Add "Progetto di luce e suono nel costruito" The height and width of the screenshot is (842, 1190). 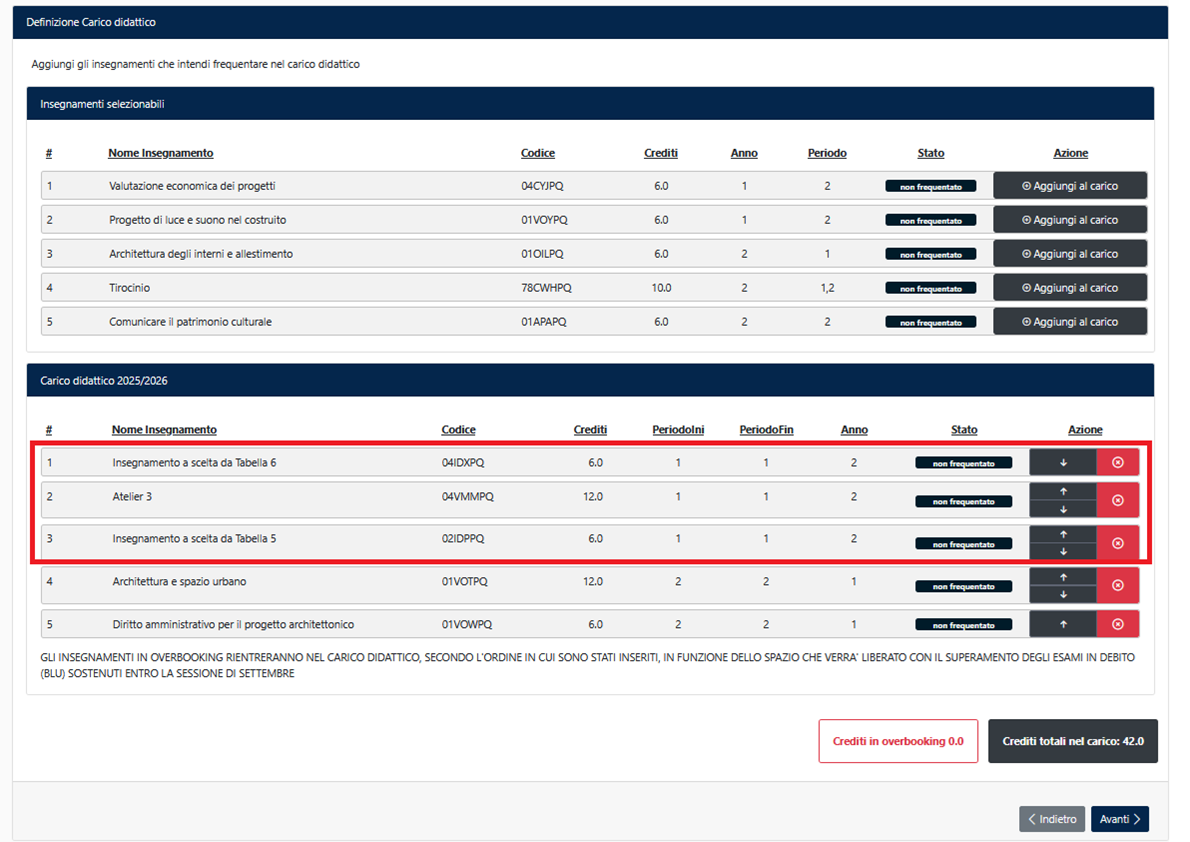(1069, 219)
